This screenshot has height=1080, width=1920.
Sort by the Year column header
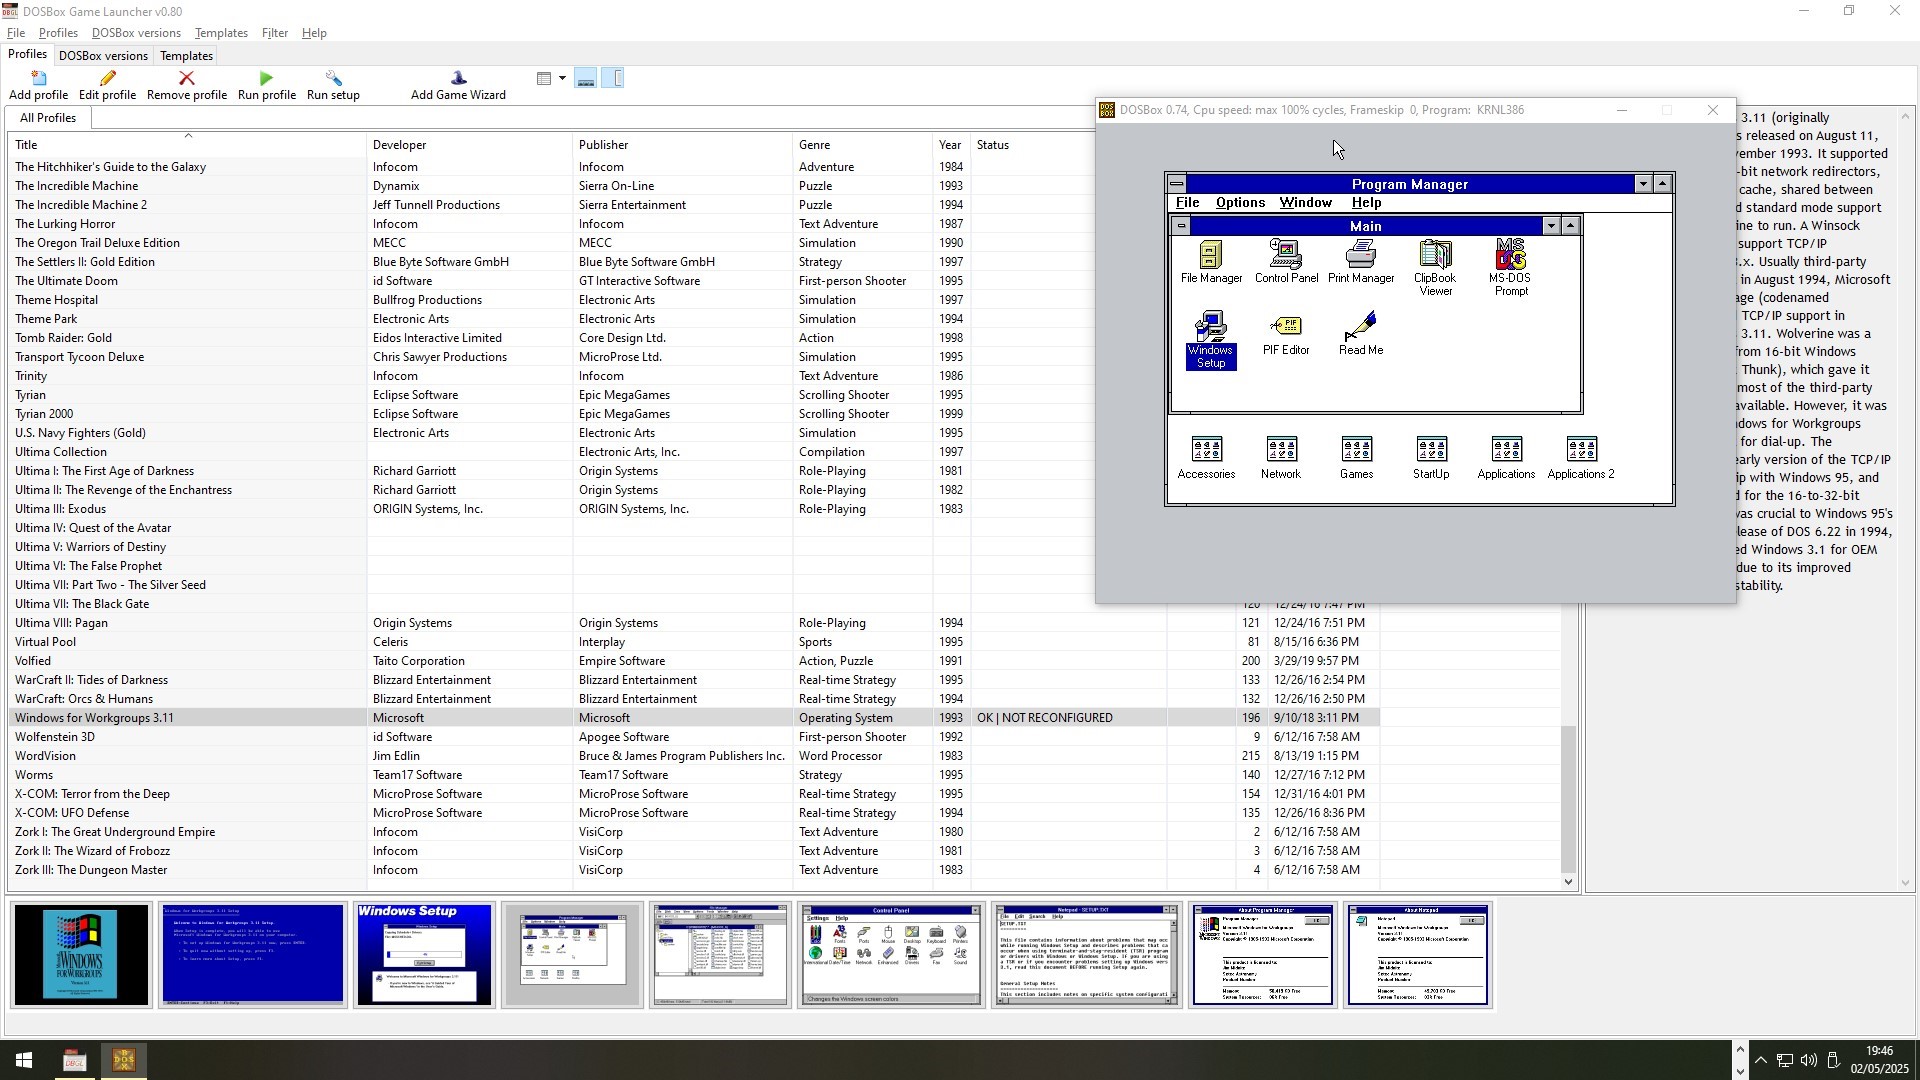pos(951,145)
